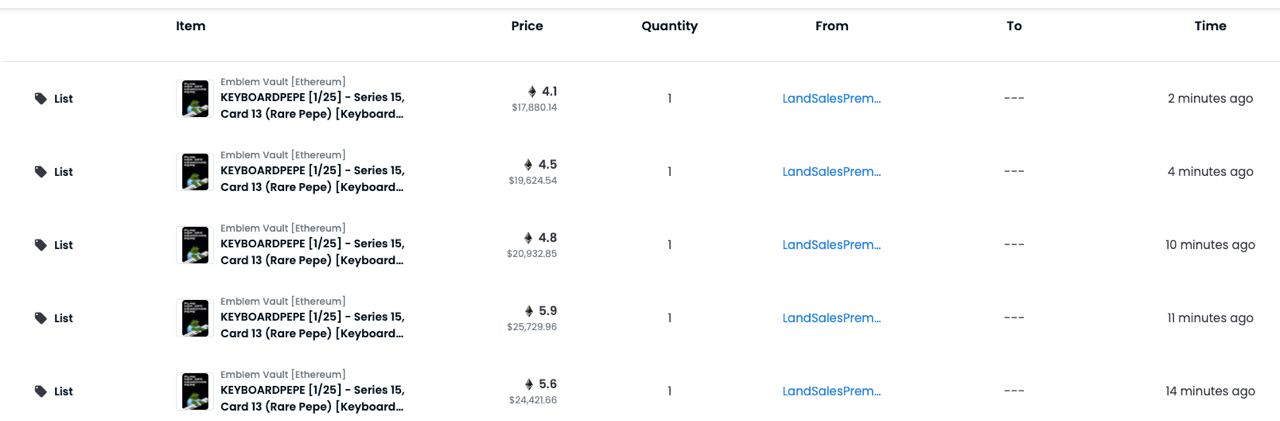The height and width of the screenshot is (421, 1280).
Task: Click the List tag icon in the 4.8 ETH row
Action: coord(41,245)
